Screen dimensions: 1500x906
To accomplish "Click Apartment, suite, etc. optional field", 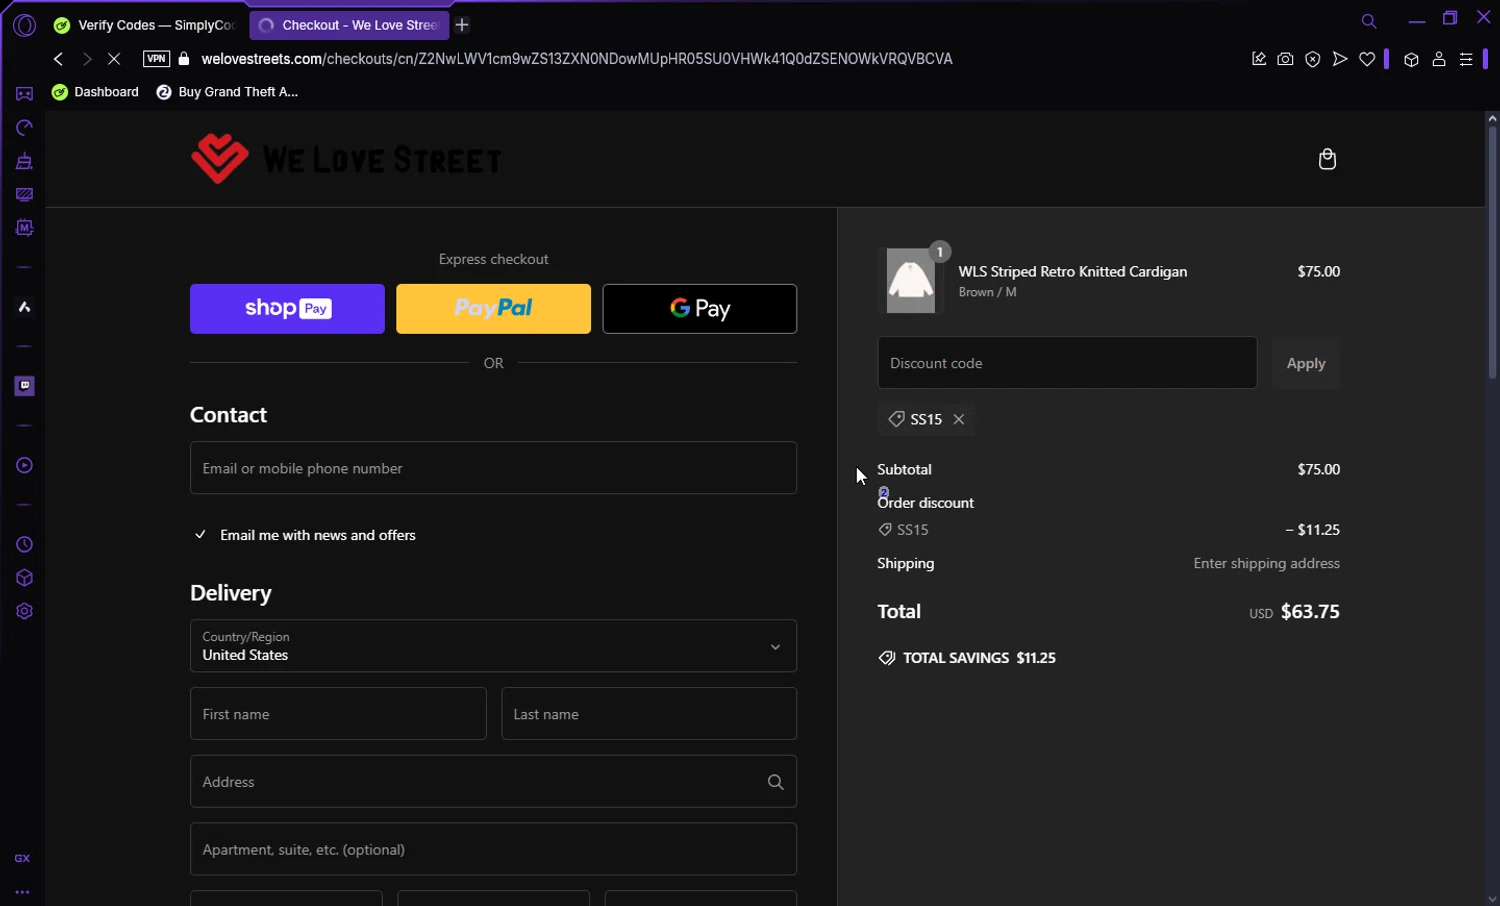I will coord(493,849).
